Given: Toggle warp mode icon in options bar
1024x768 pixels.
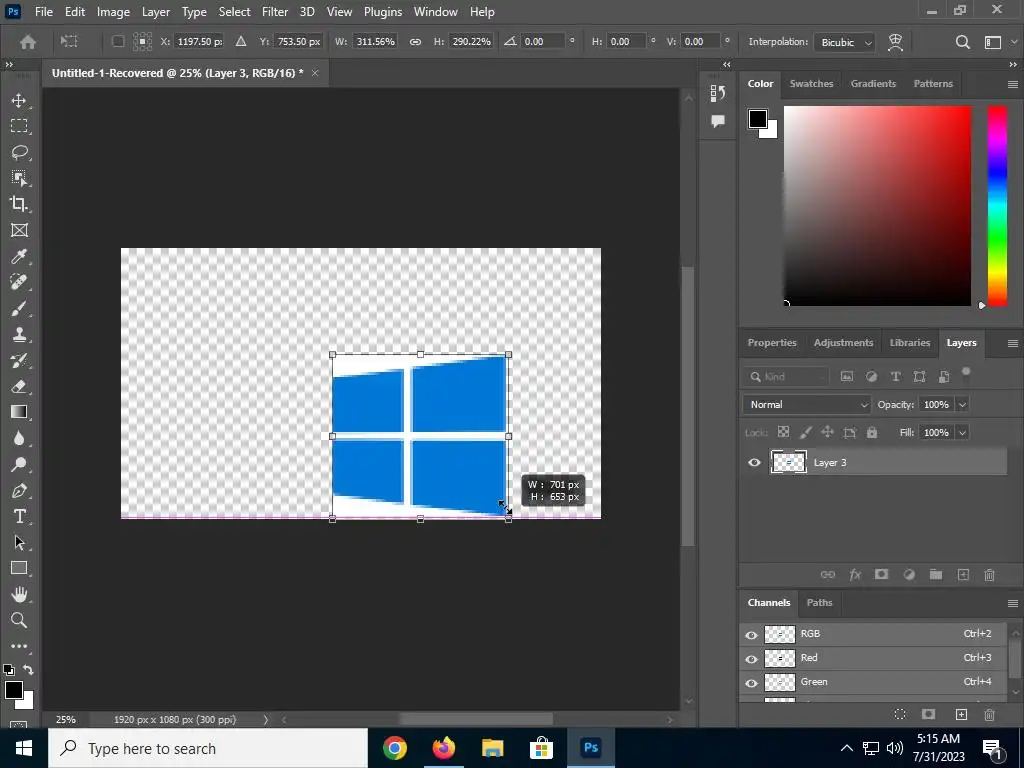Looking at the screenshot, I should [895, 42].
